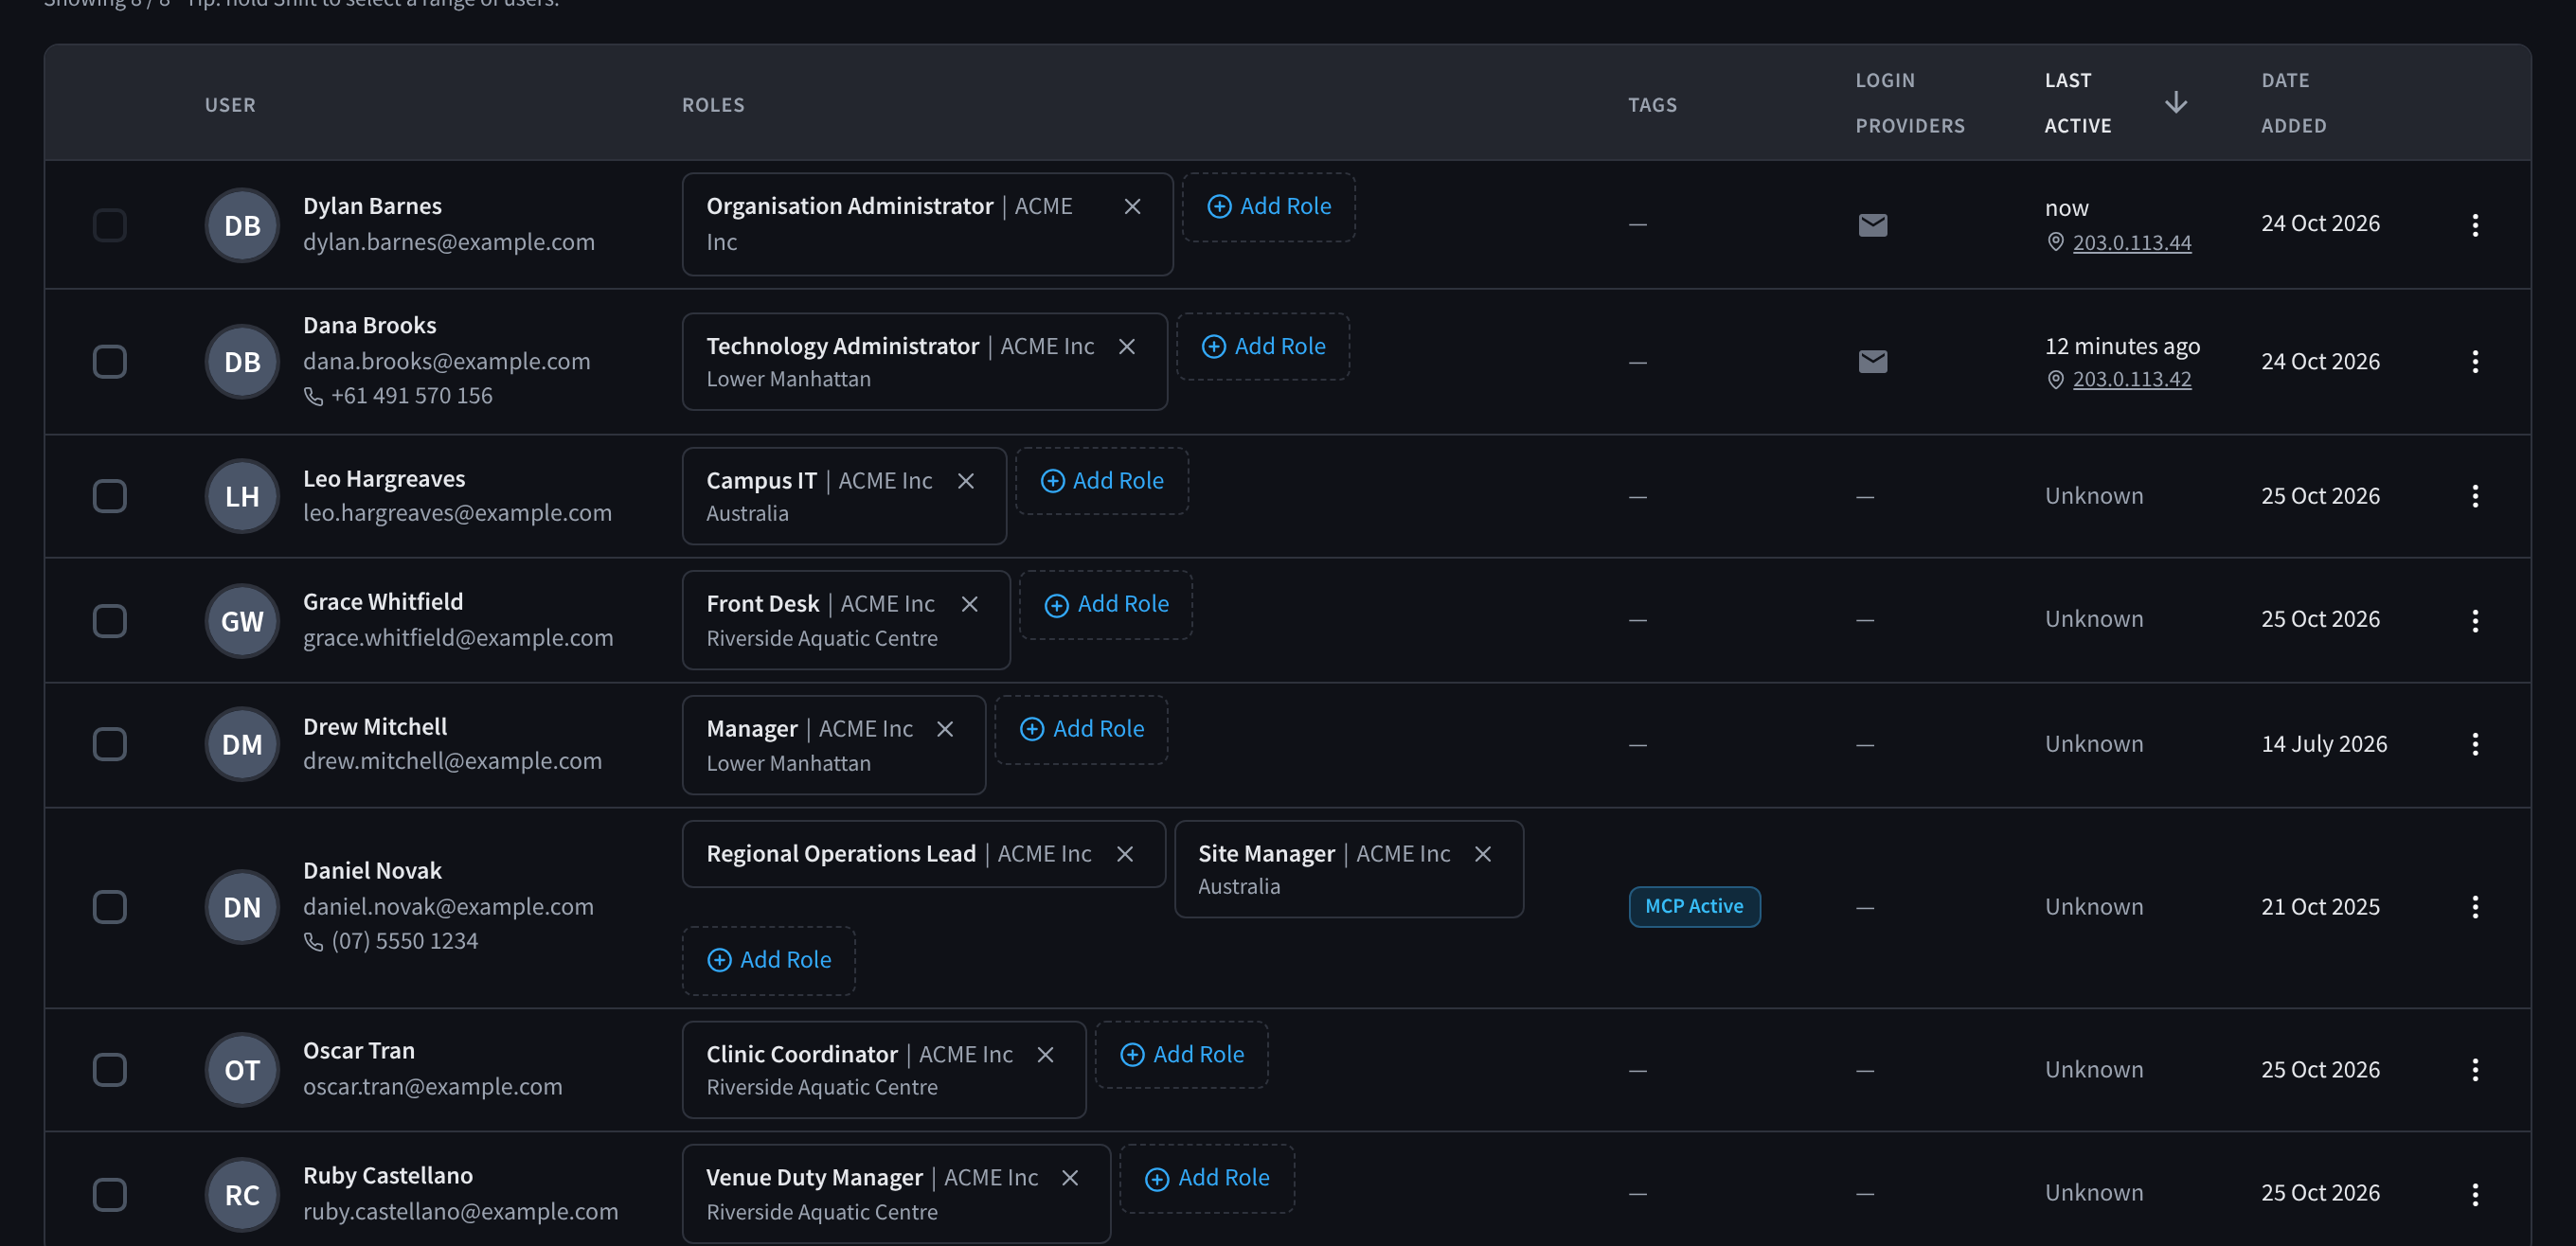The height and width of the screenshot is (1246, 2576).
Task: Open IP address 203.0.113.42 link
Action: coord(2132,380)
